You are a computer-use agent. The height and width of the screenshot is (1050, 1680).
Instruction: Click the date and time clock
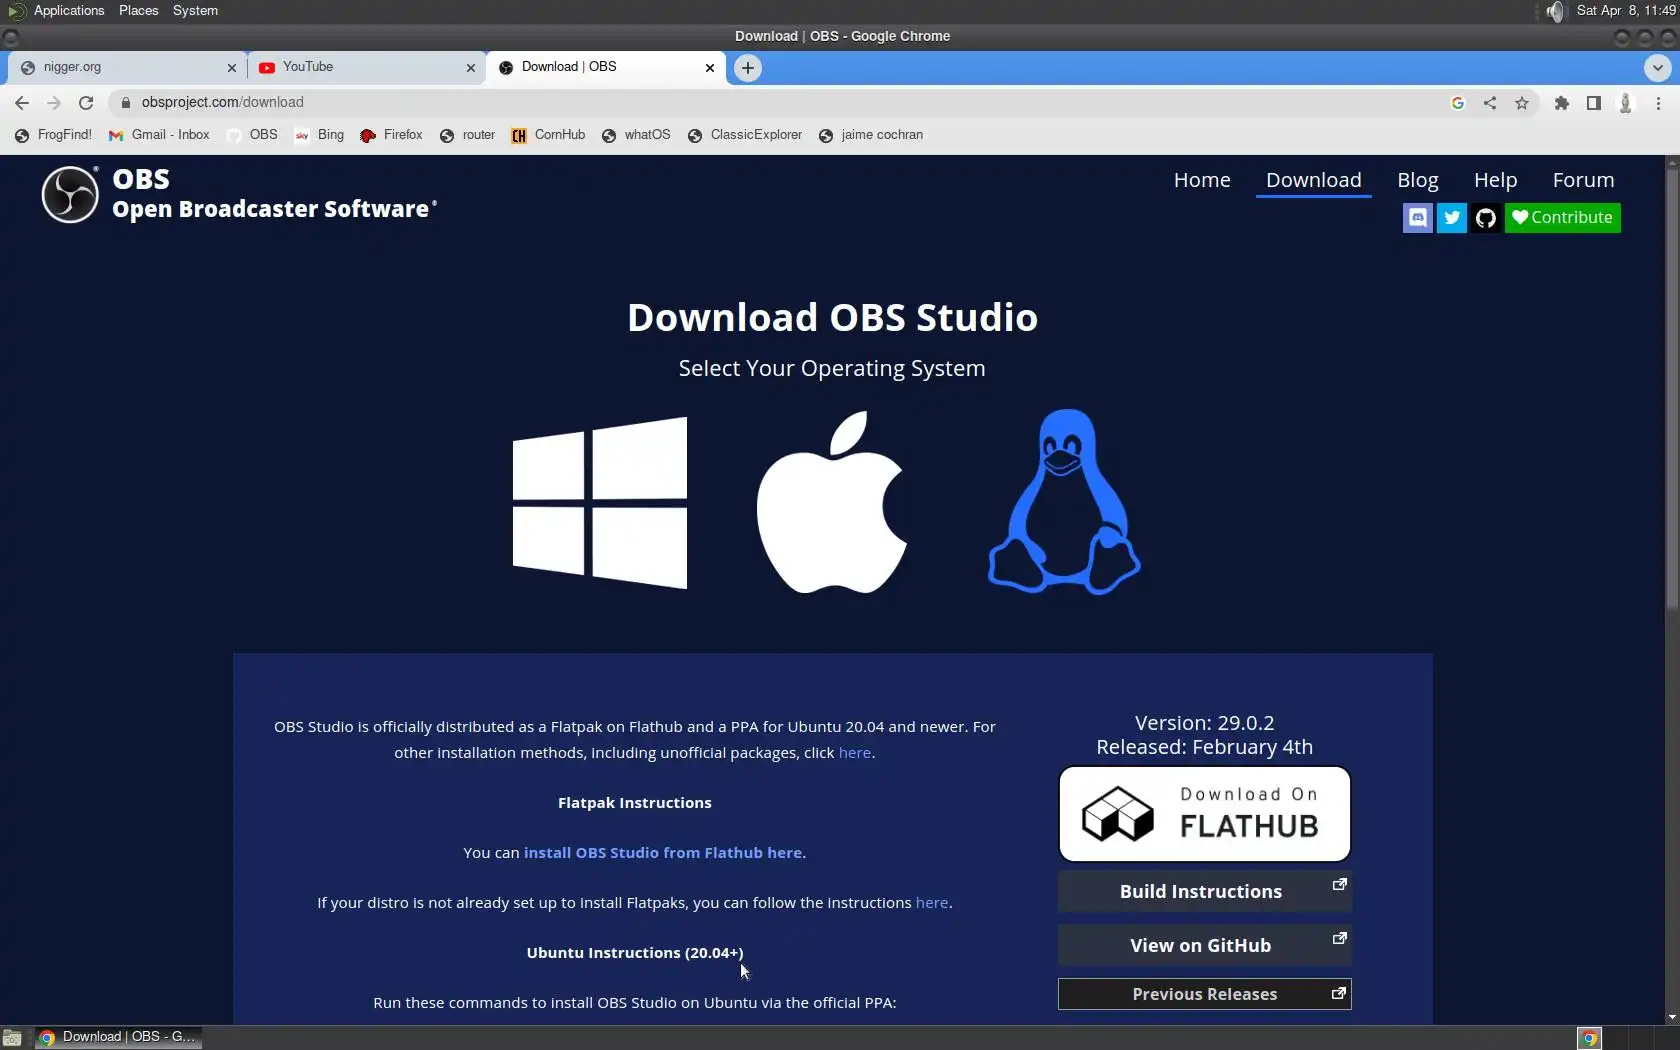point(1626,11)
